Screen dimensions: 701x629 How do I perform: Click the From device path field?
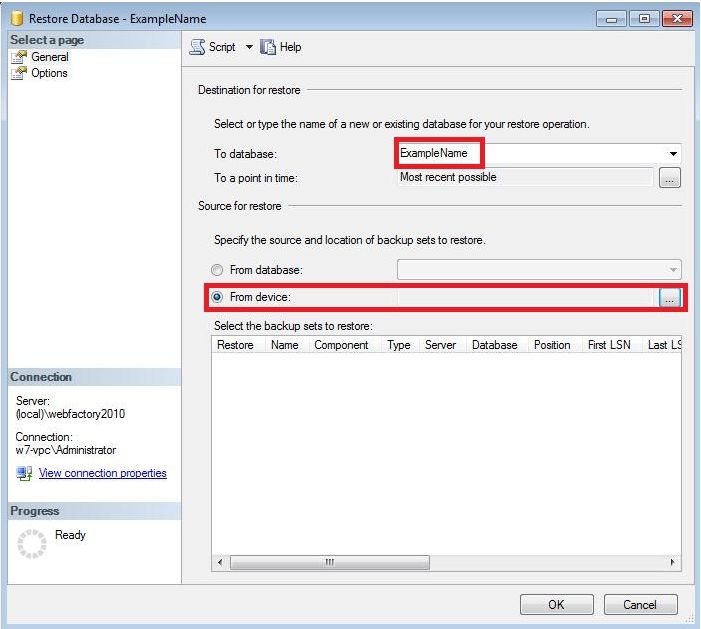point(525,297)
